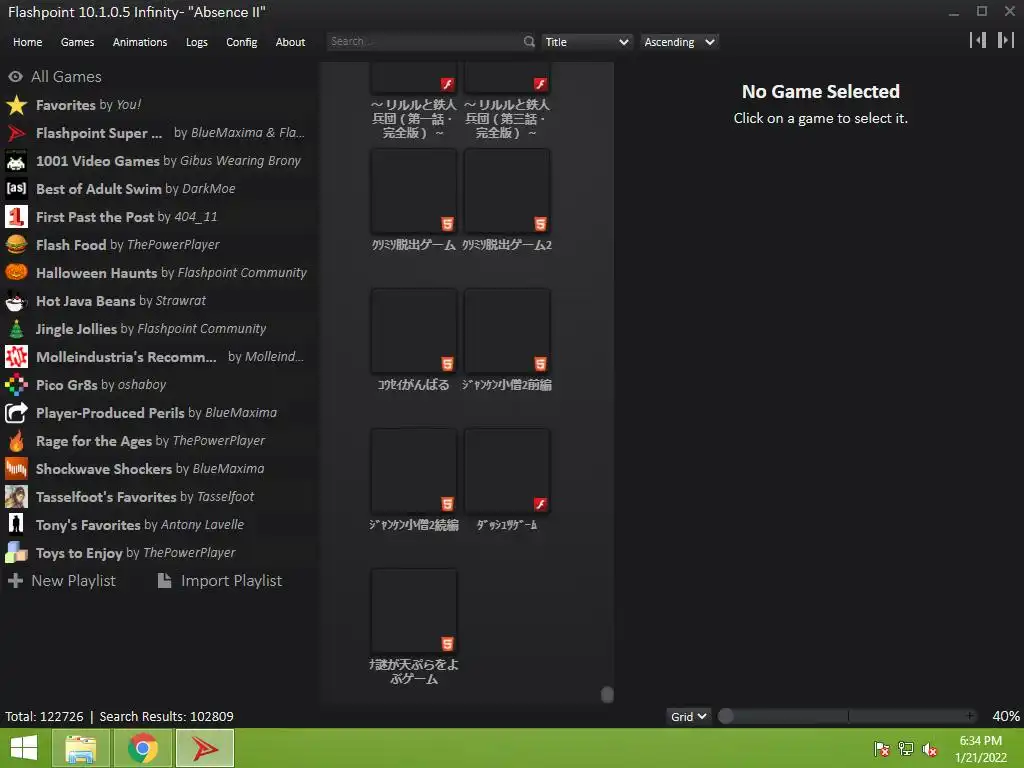Click the Hot Java Beans coffee icon
Viewport: 1024px width, 768px height.
16,300
